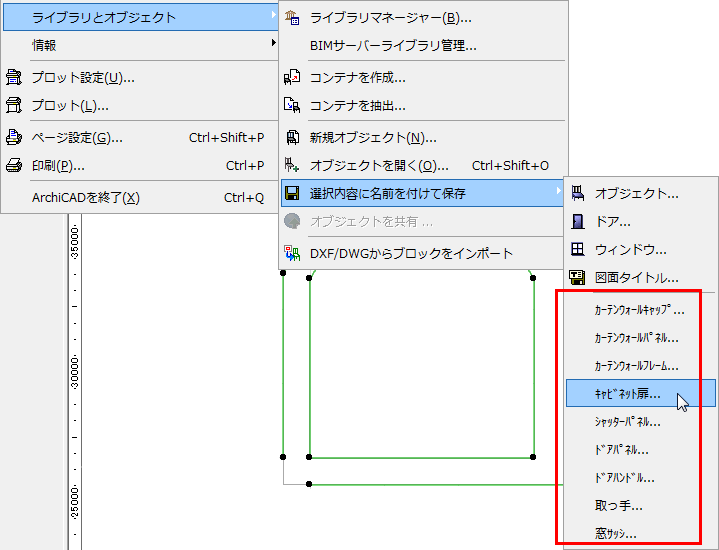
Task: Select カーテンウォールフレーム... entry
Action: (x=641, y=366)
